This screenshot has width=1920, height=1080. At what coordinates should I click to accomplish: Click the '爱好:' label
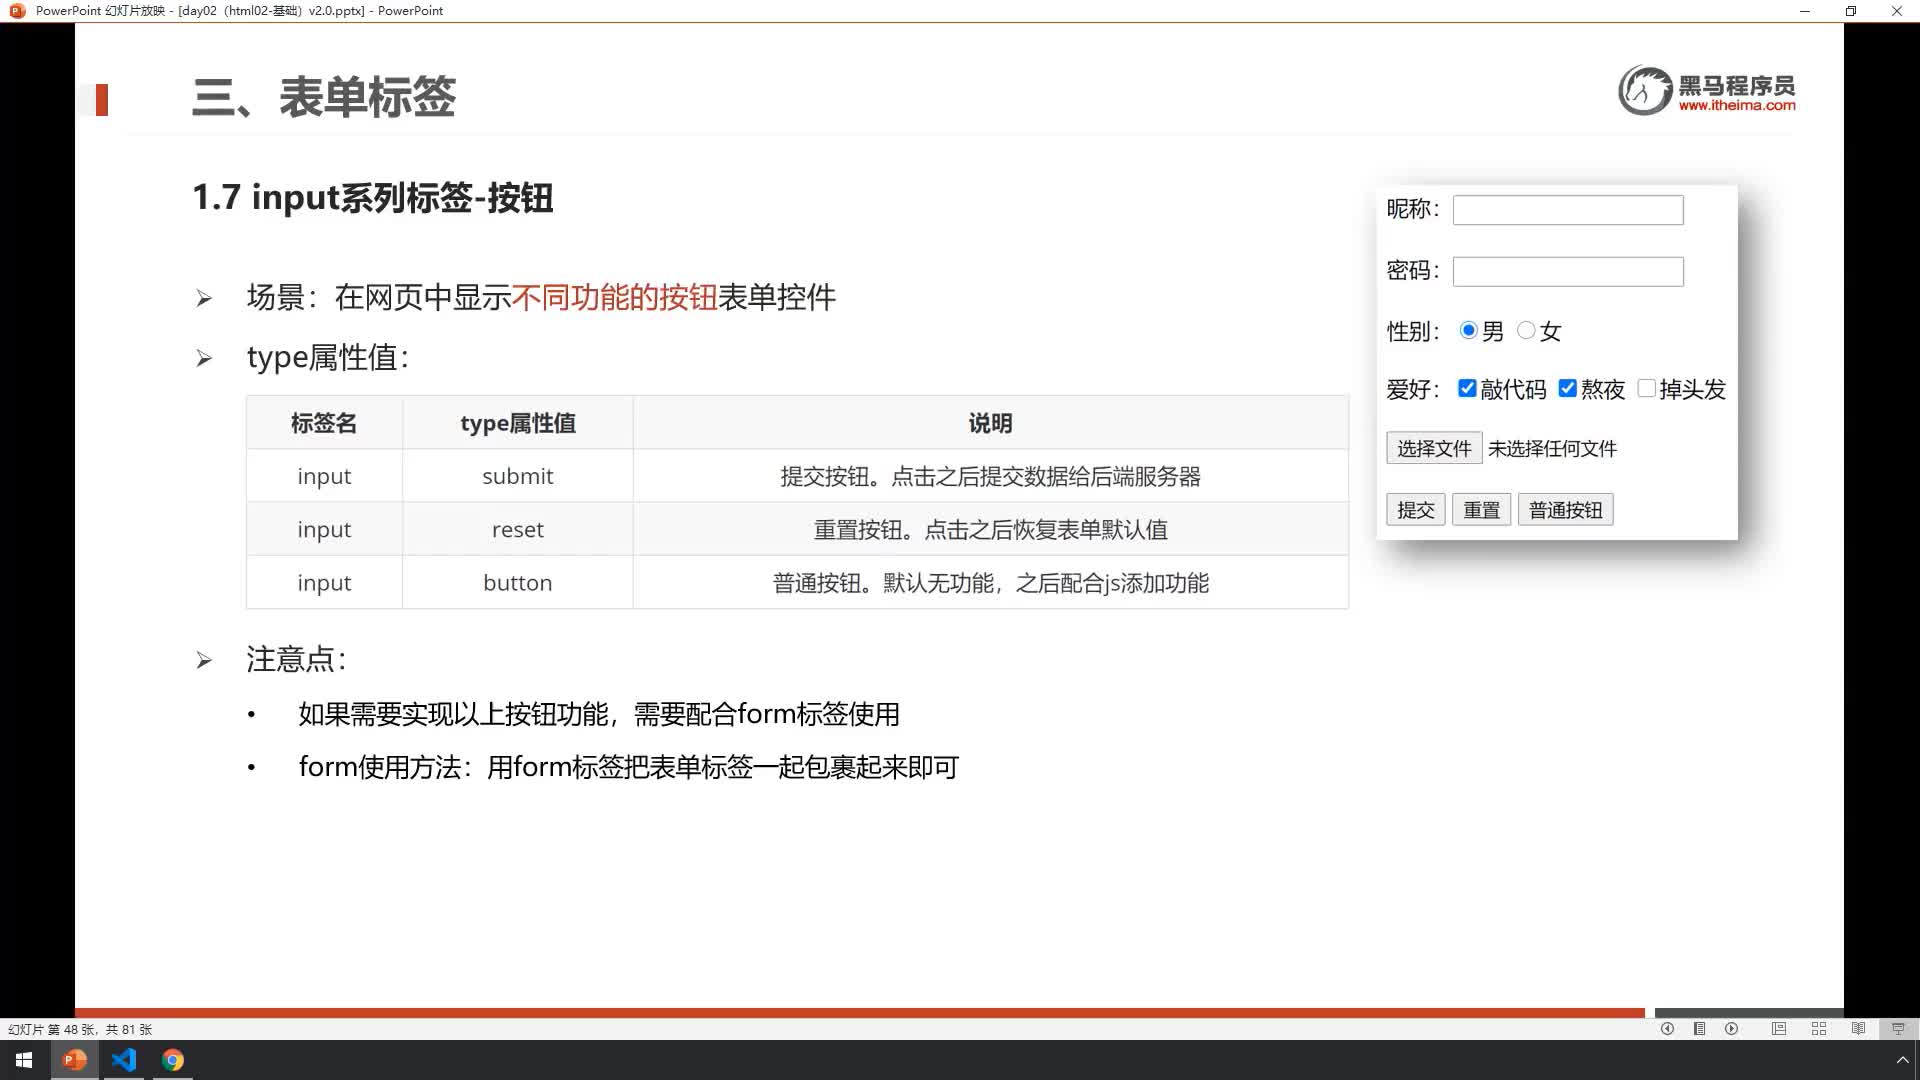[1413, 389]
